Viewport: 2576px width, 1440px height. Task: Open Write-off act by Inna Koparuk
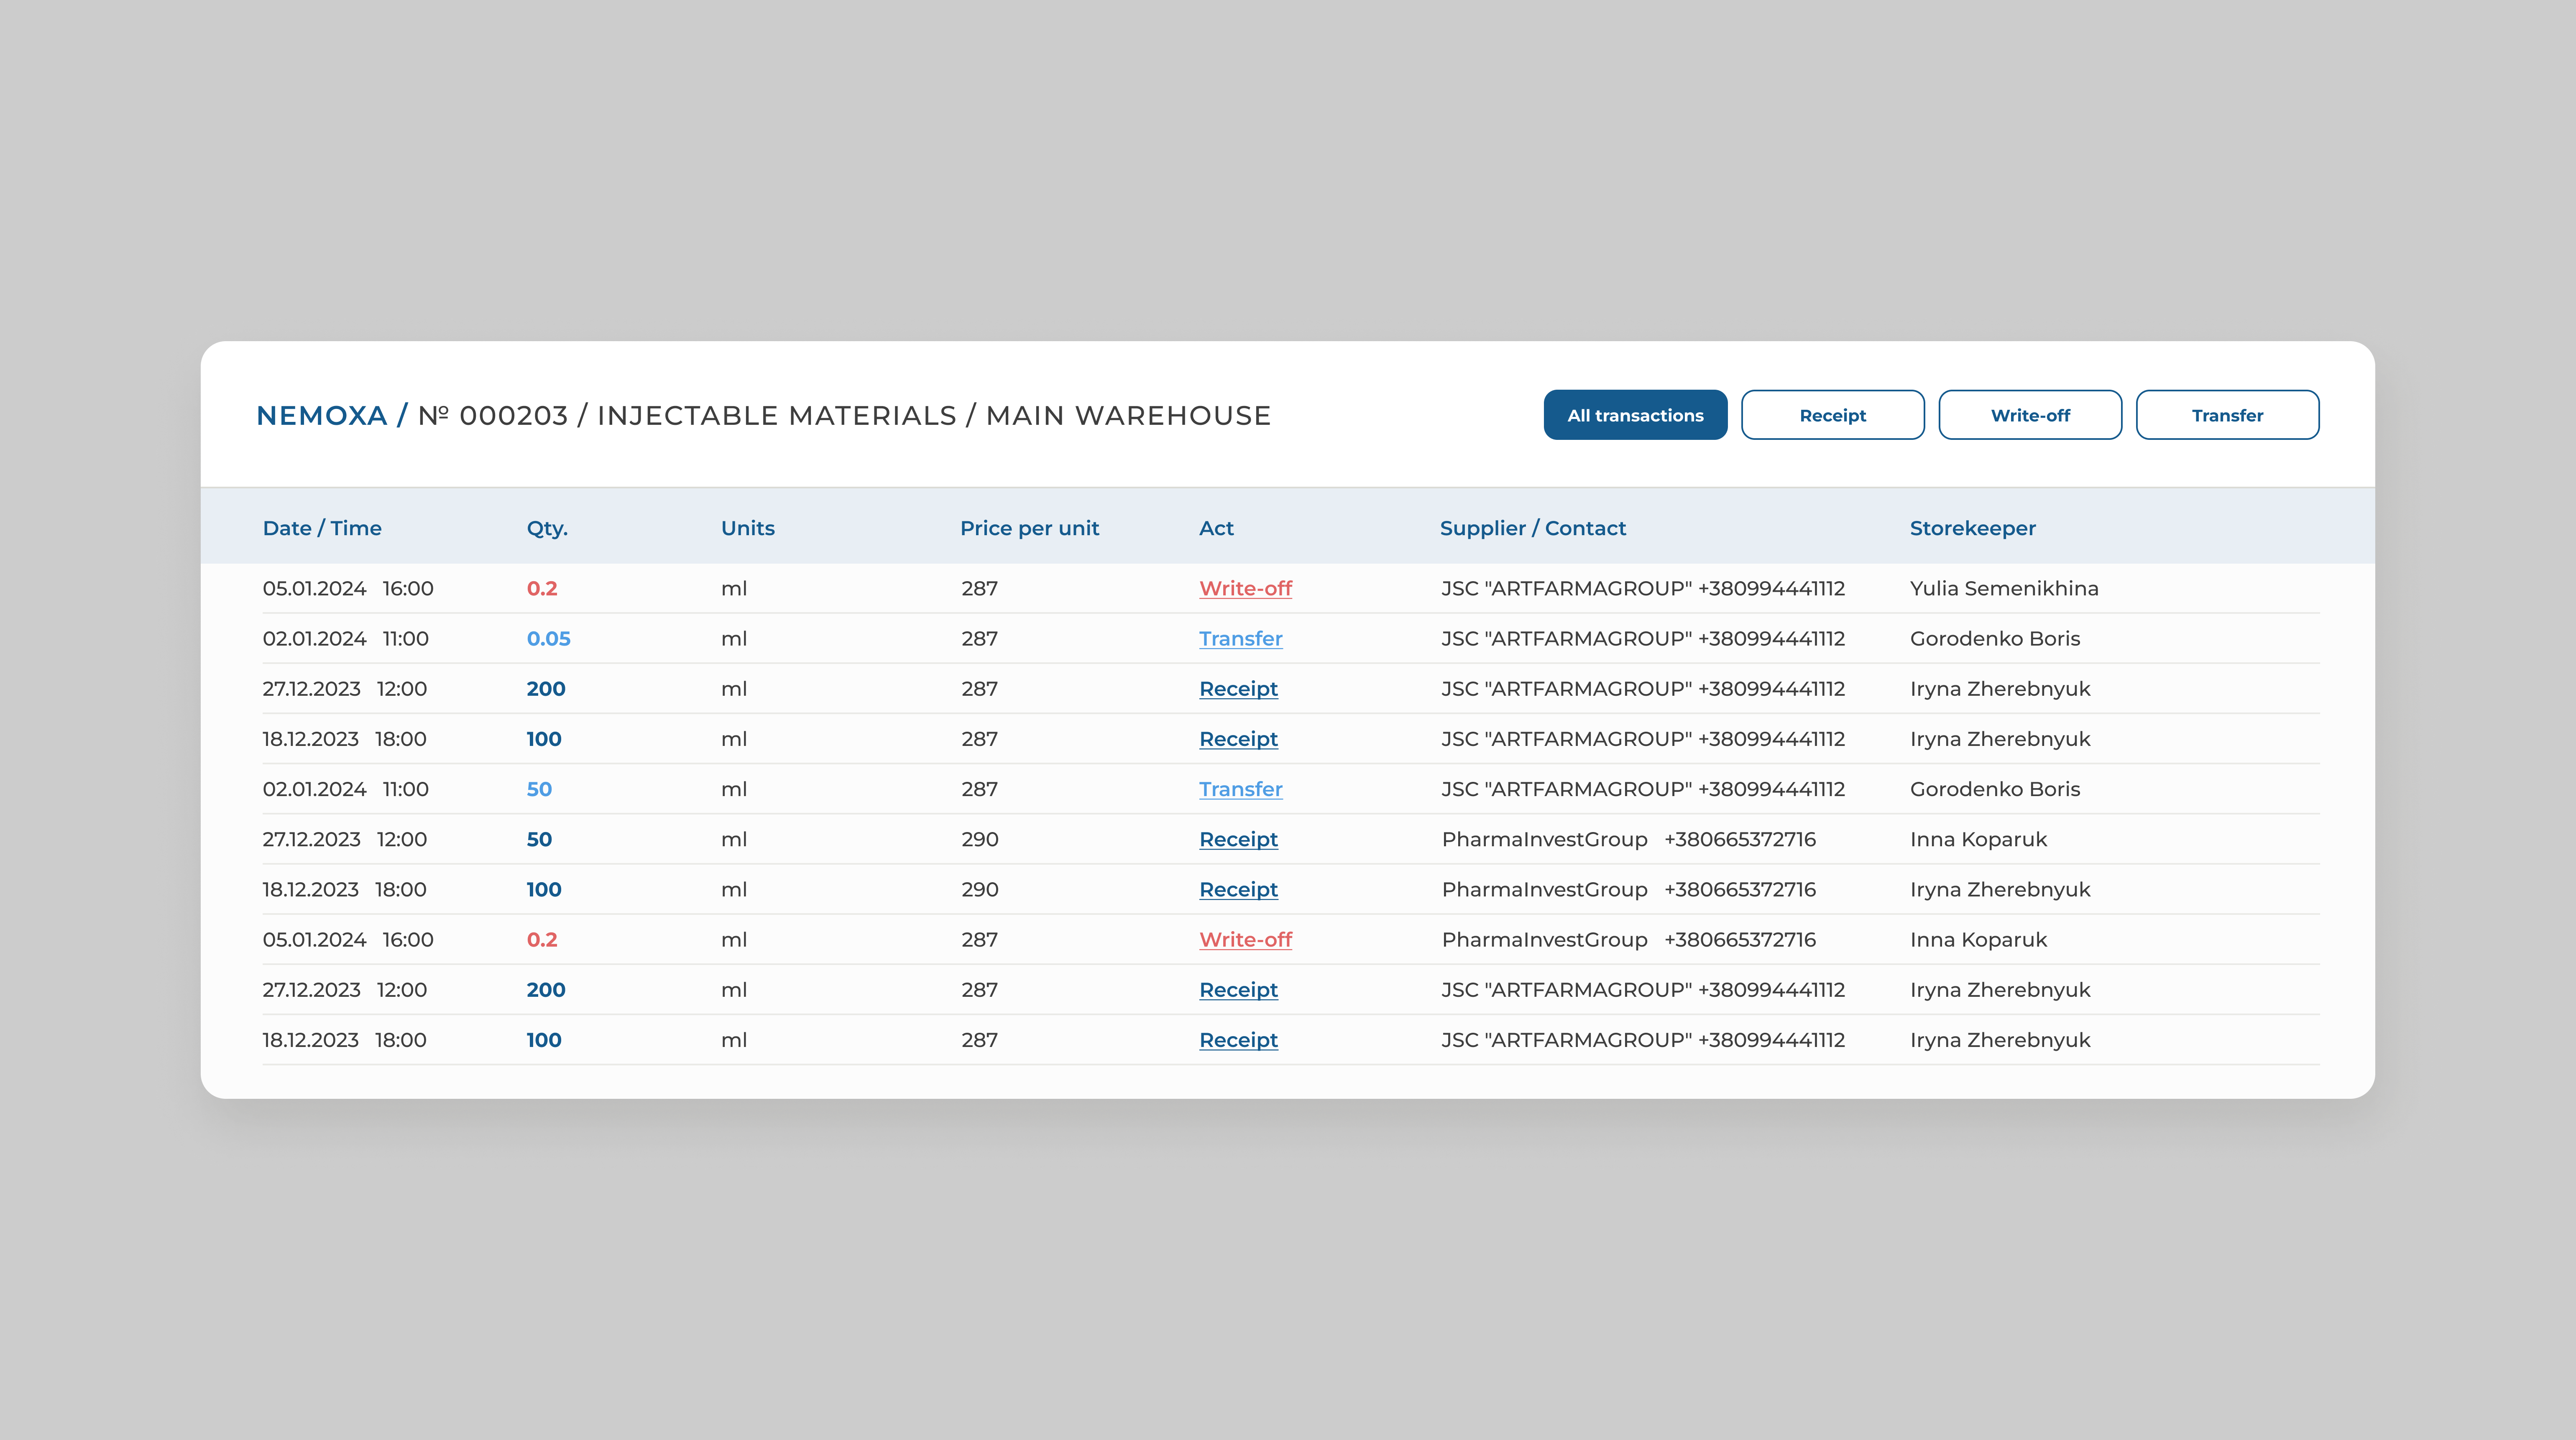click(x=1245, y=940)
